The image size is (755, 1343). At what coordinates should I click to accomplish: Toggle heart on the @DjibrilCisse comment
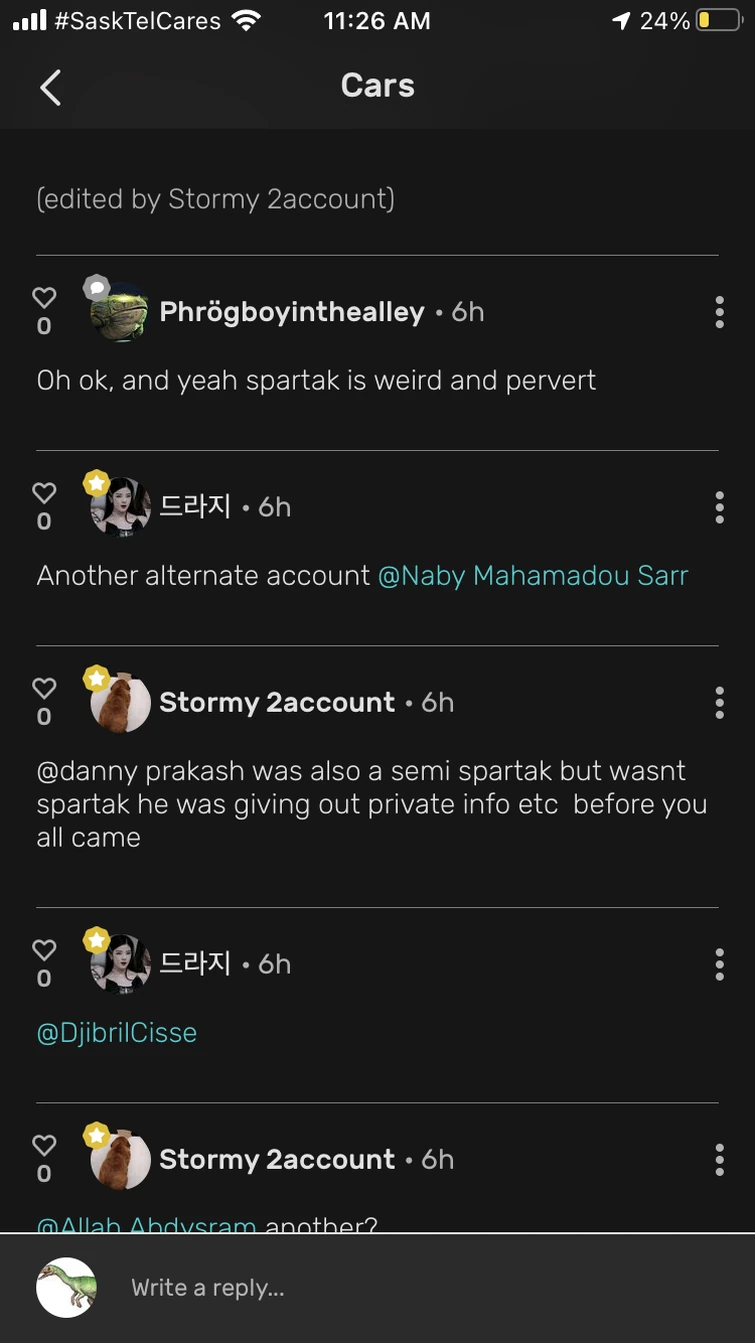(44, 950)
